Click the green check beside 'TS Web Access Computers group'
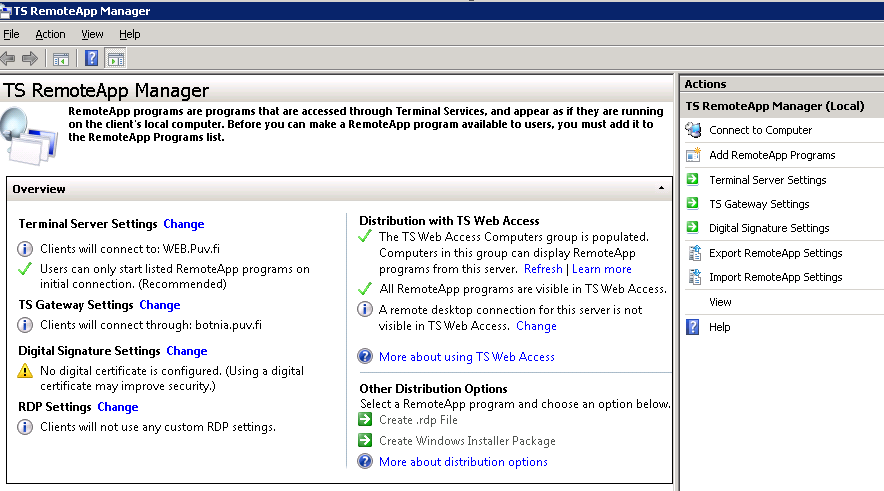 click(365, 236)
